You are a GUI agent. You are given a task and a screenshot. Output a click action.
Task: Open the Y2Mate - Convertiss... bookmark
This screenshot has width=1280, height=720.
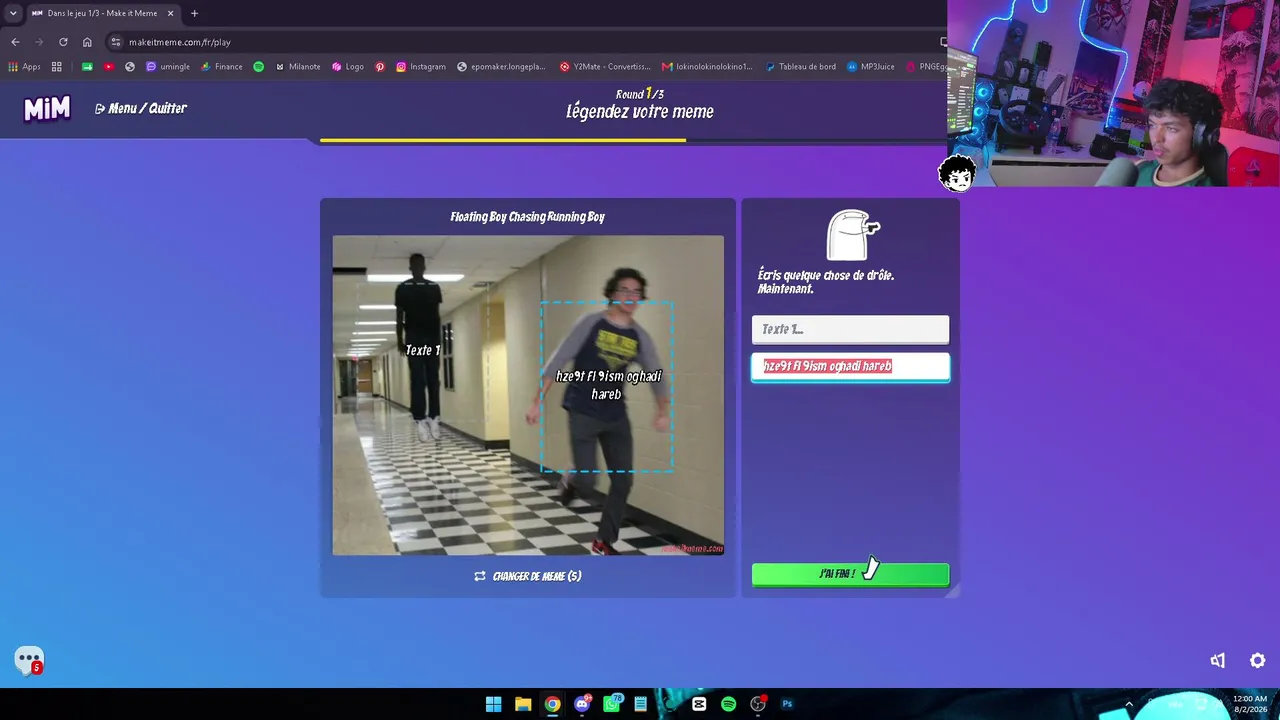click(605, 67)
